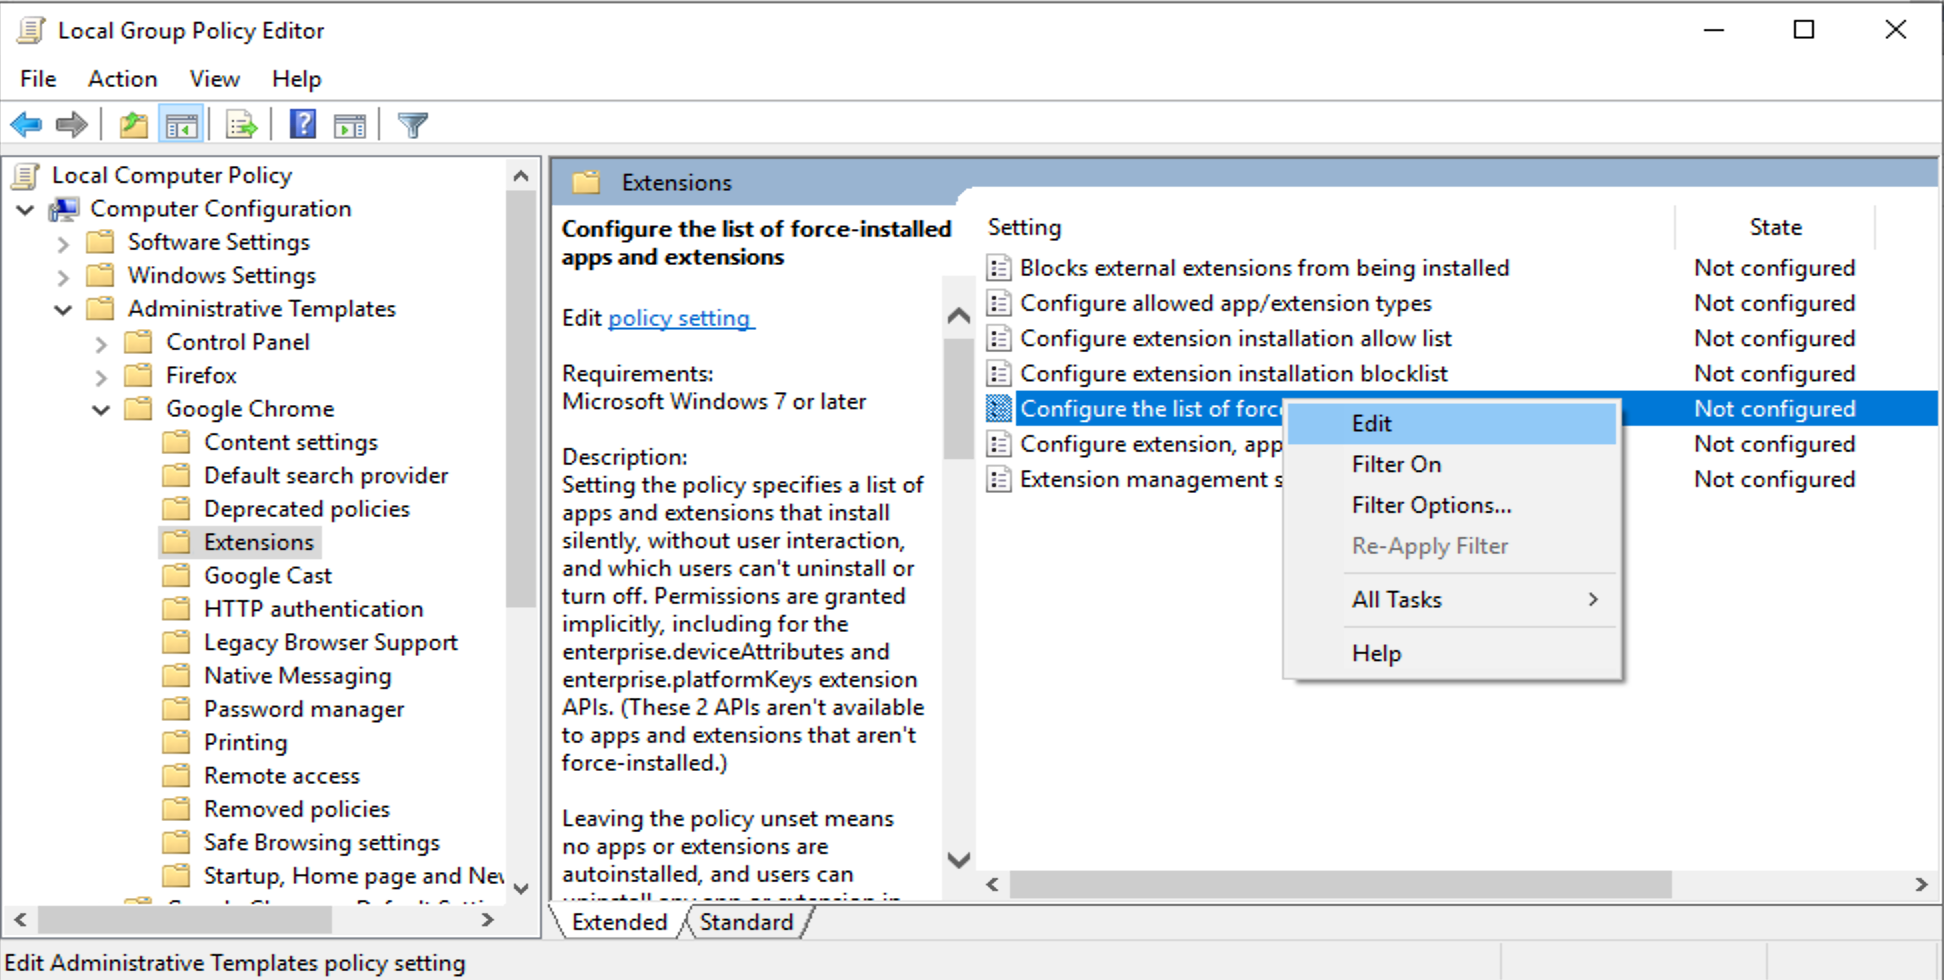This screenshot has height=980, width=1944.
Task: Click the Filter funnel toolbar icon
Action: point(412,125)
